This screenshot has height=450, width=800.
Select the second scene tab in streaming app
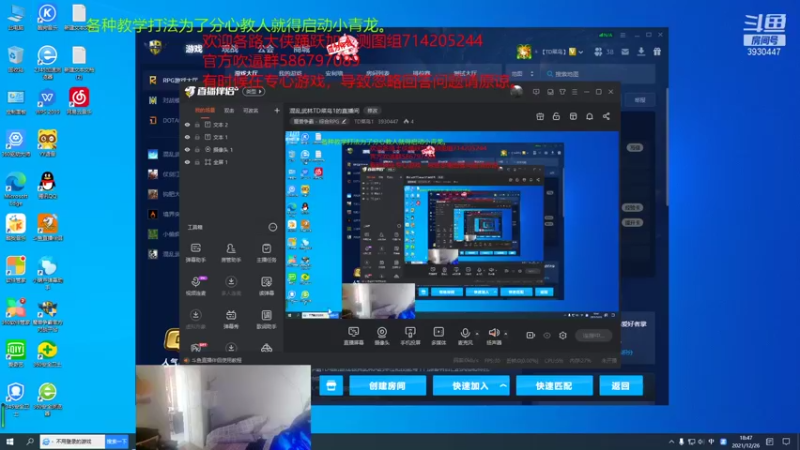pos(229,111)
